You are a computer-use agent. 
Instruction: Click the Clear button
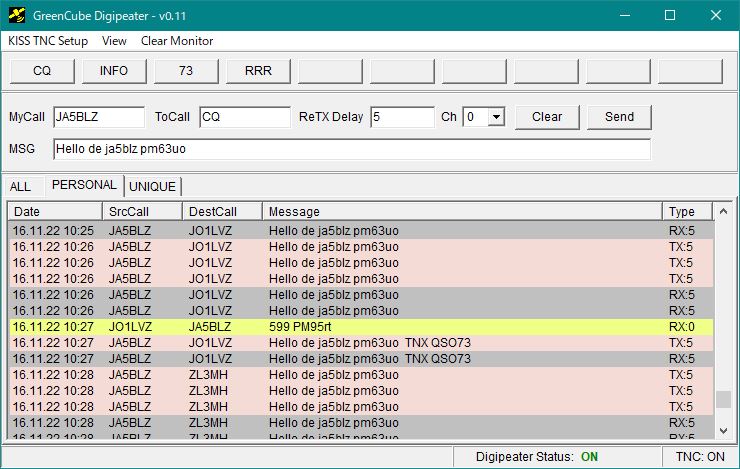[547, 117]
